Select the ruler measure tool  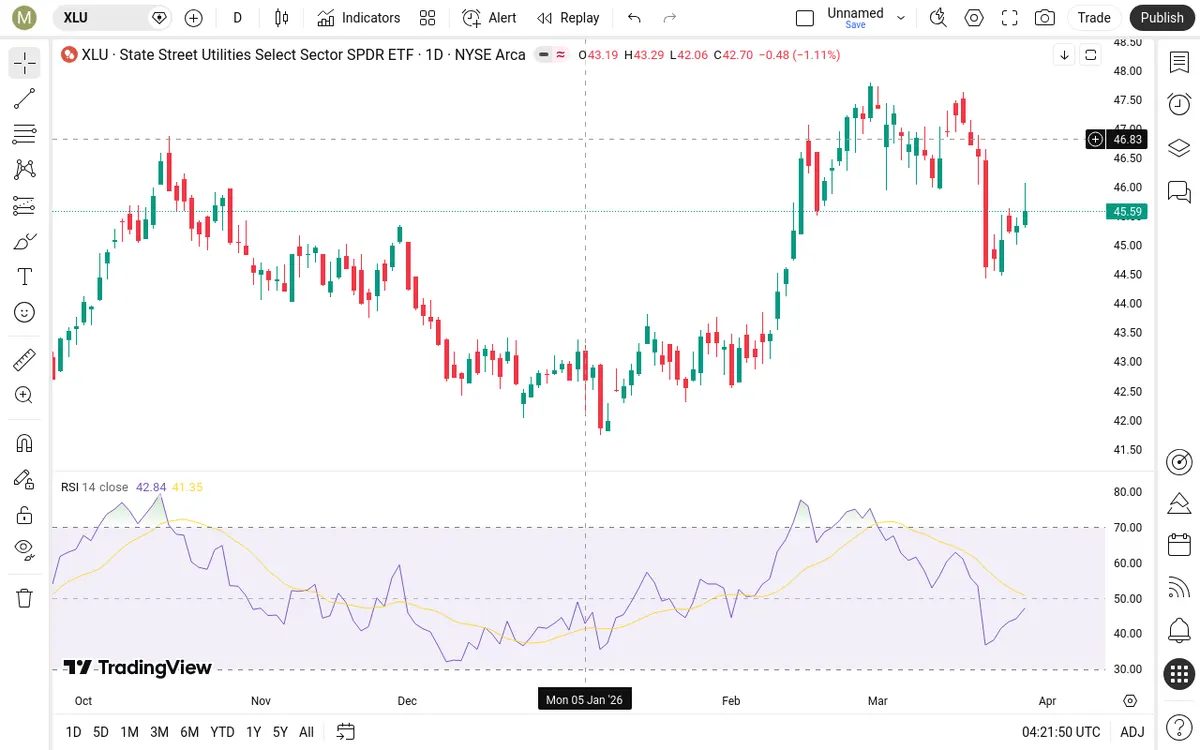pos(24,359)
